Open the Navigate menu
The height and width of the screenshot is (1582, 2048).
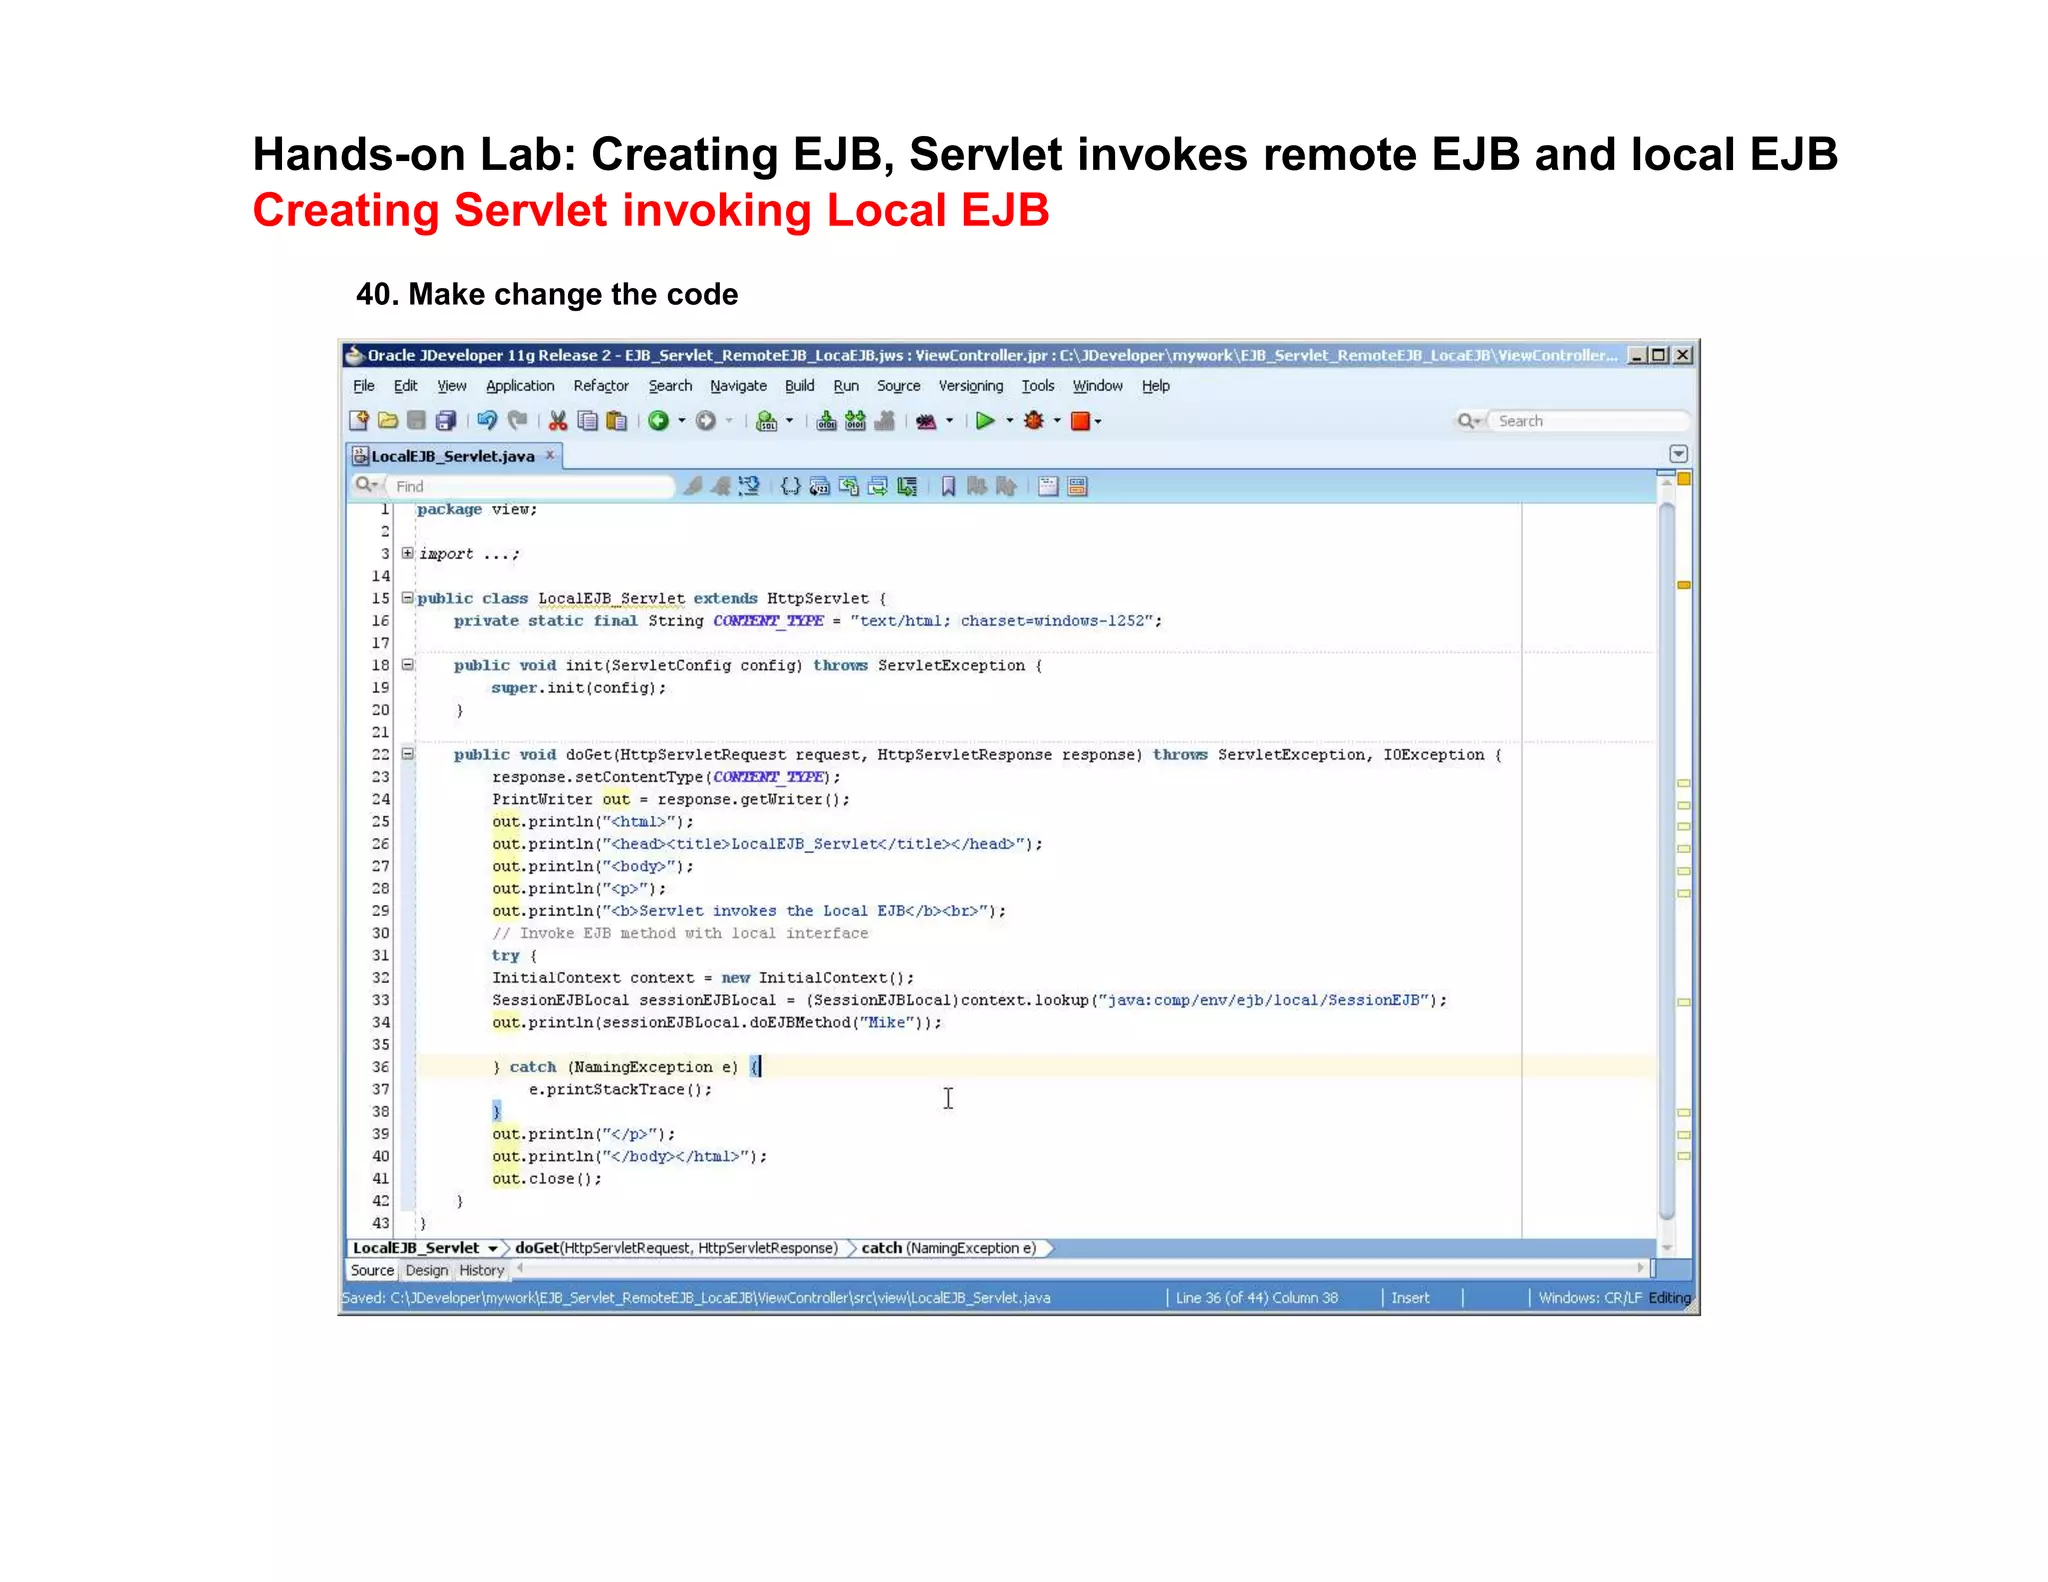point(738,386)
